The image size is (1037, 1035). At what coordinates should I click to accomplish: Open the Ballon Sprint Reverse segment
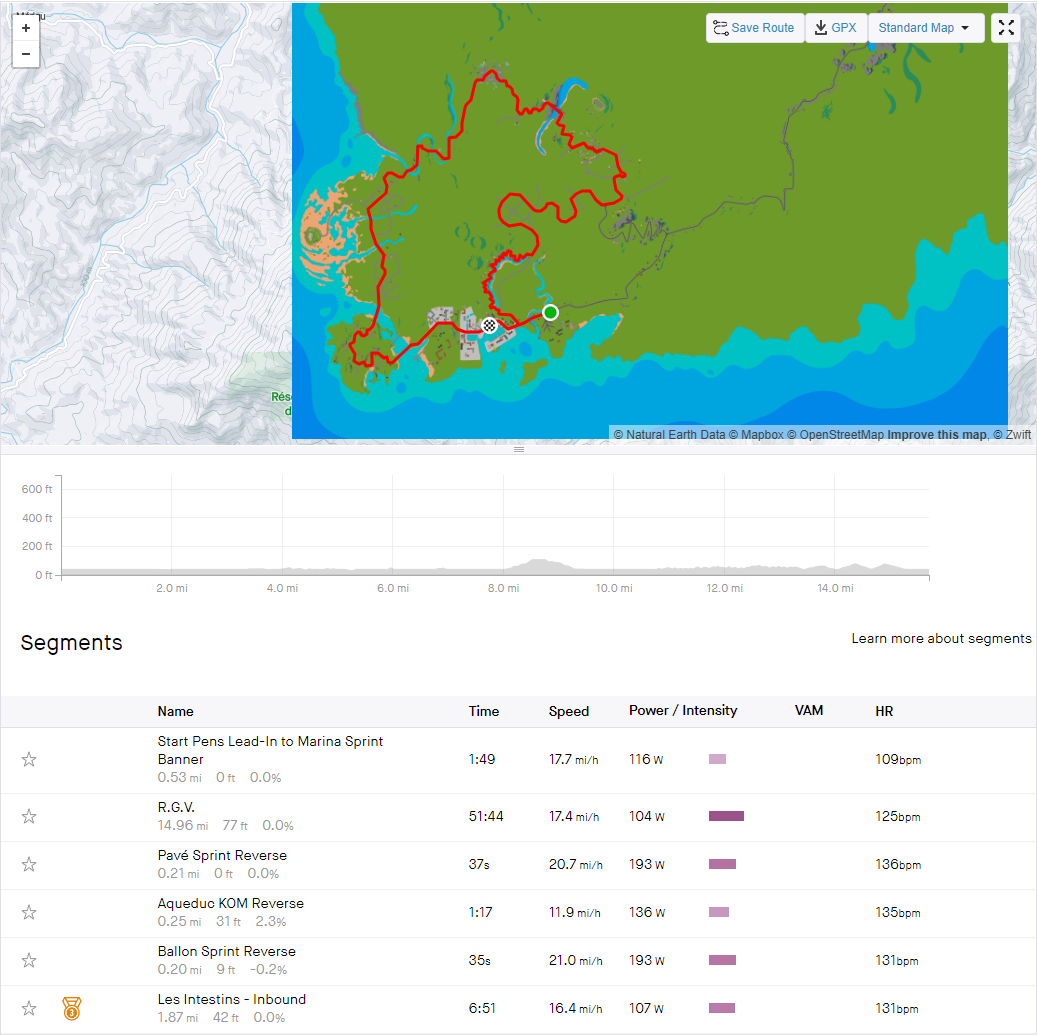click(x=227, y=951)
